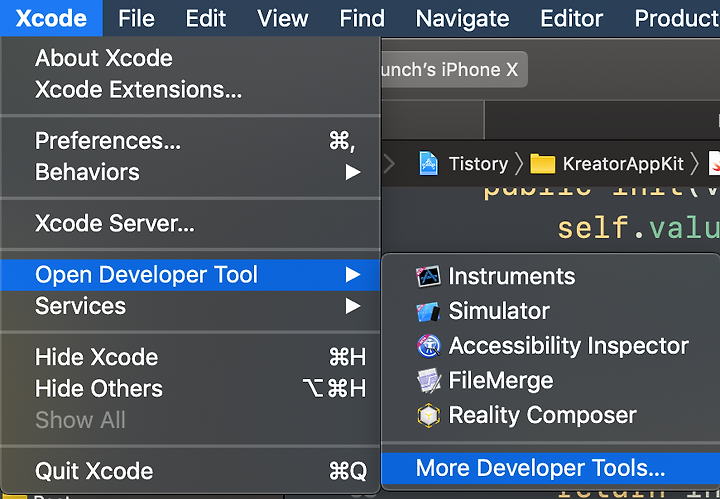Screen dimensions: 720x499
Task: Select Xcode Extensions... menu entry
Action: tap(190, 90)
